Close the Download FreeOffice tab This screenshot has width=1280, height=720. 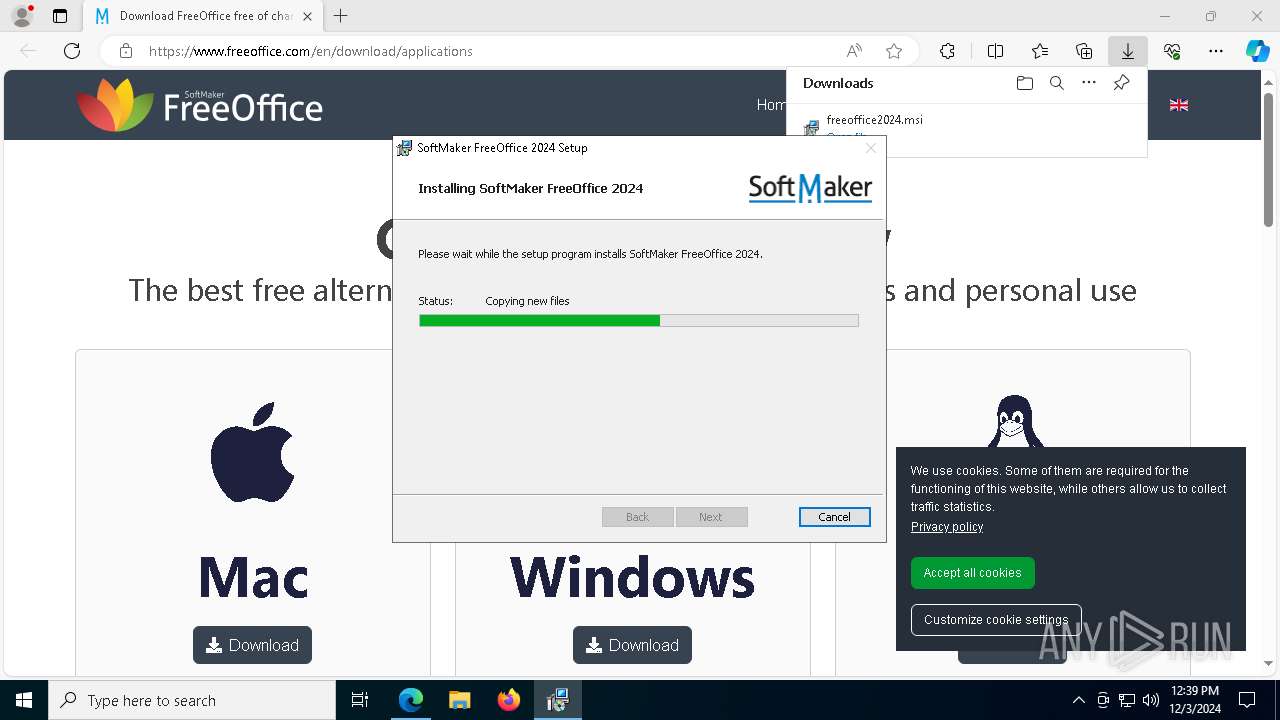(307, 16)
